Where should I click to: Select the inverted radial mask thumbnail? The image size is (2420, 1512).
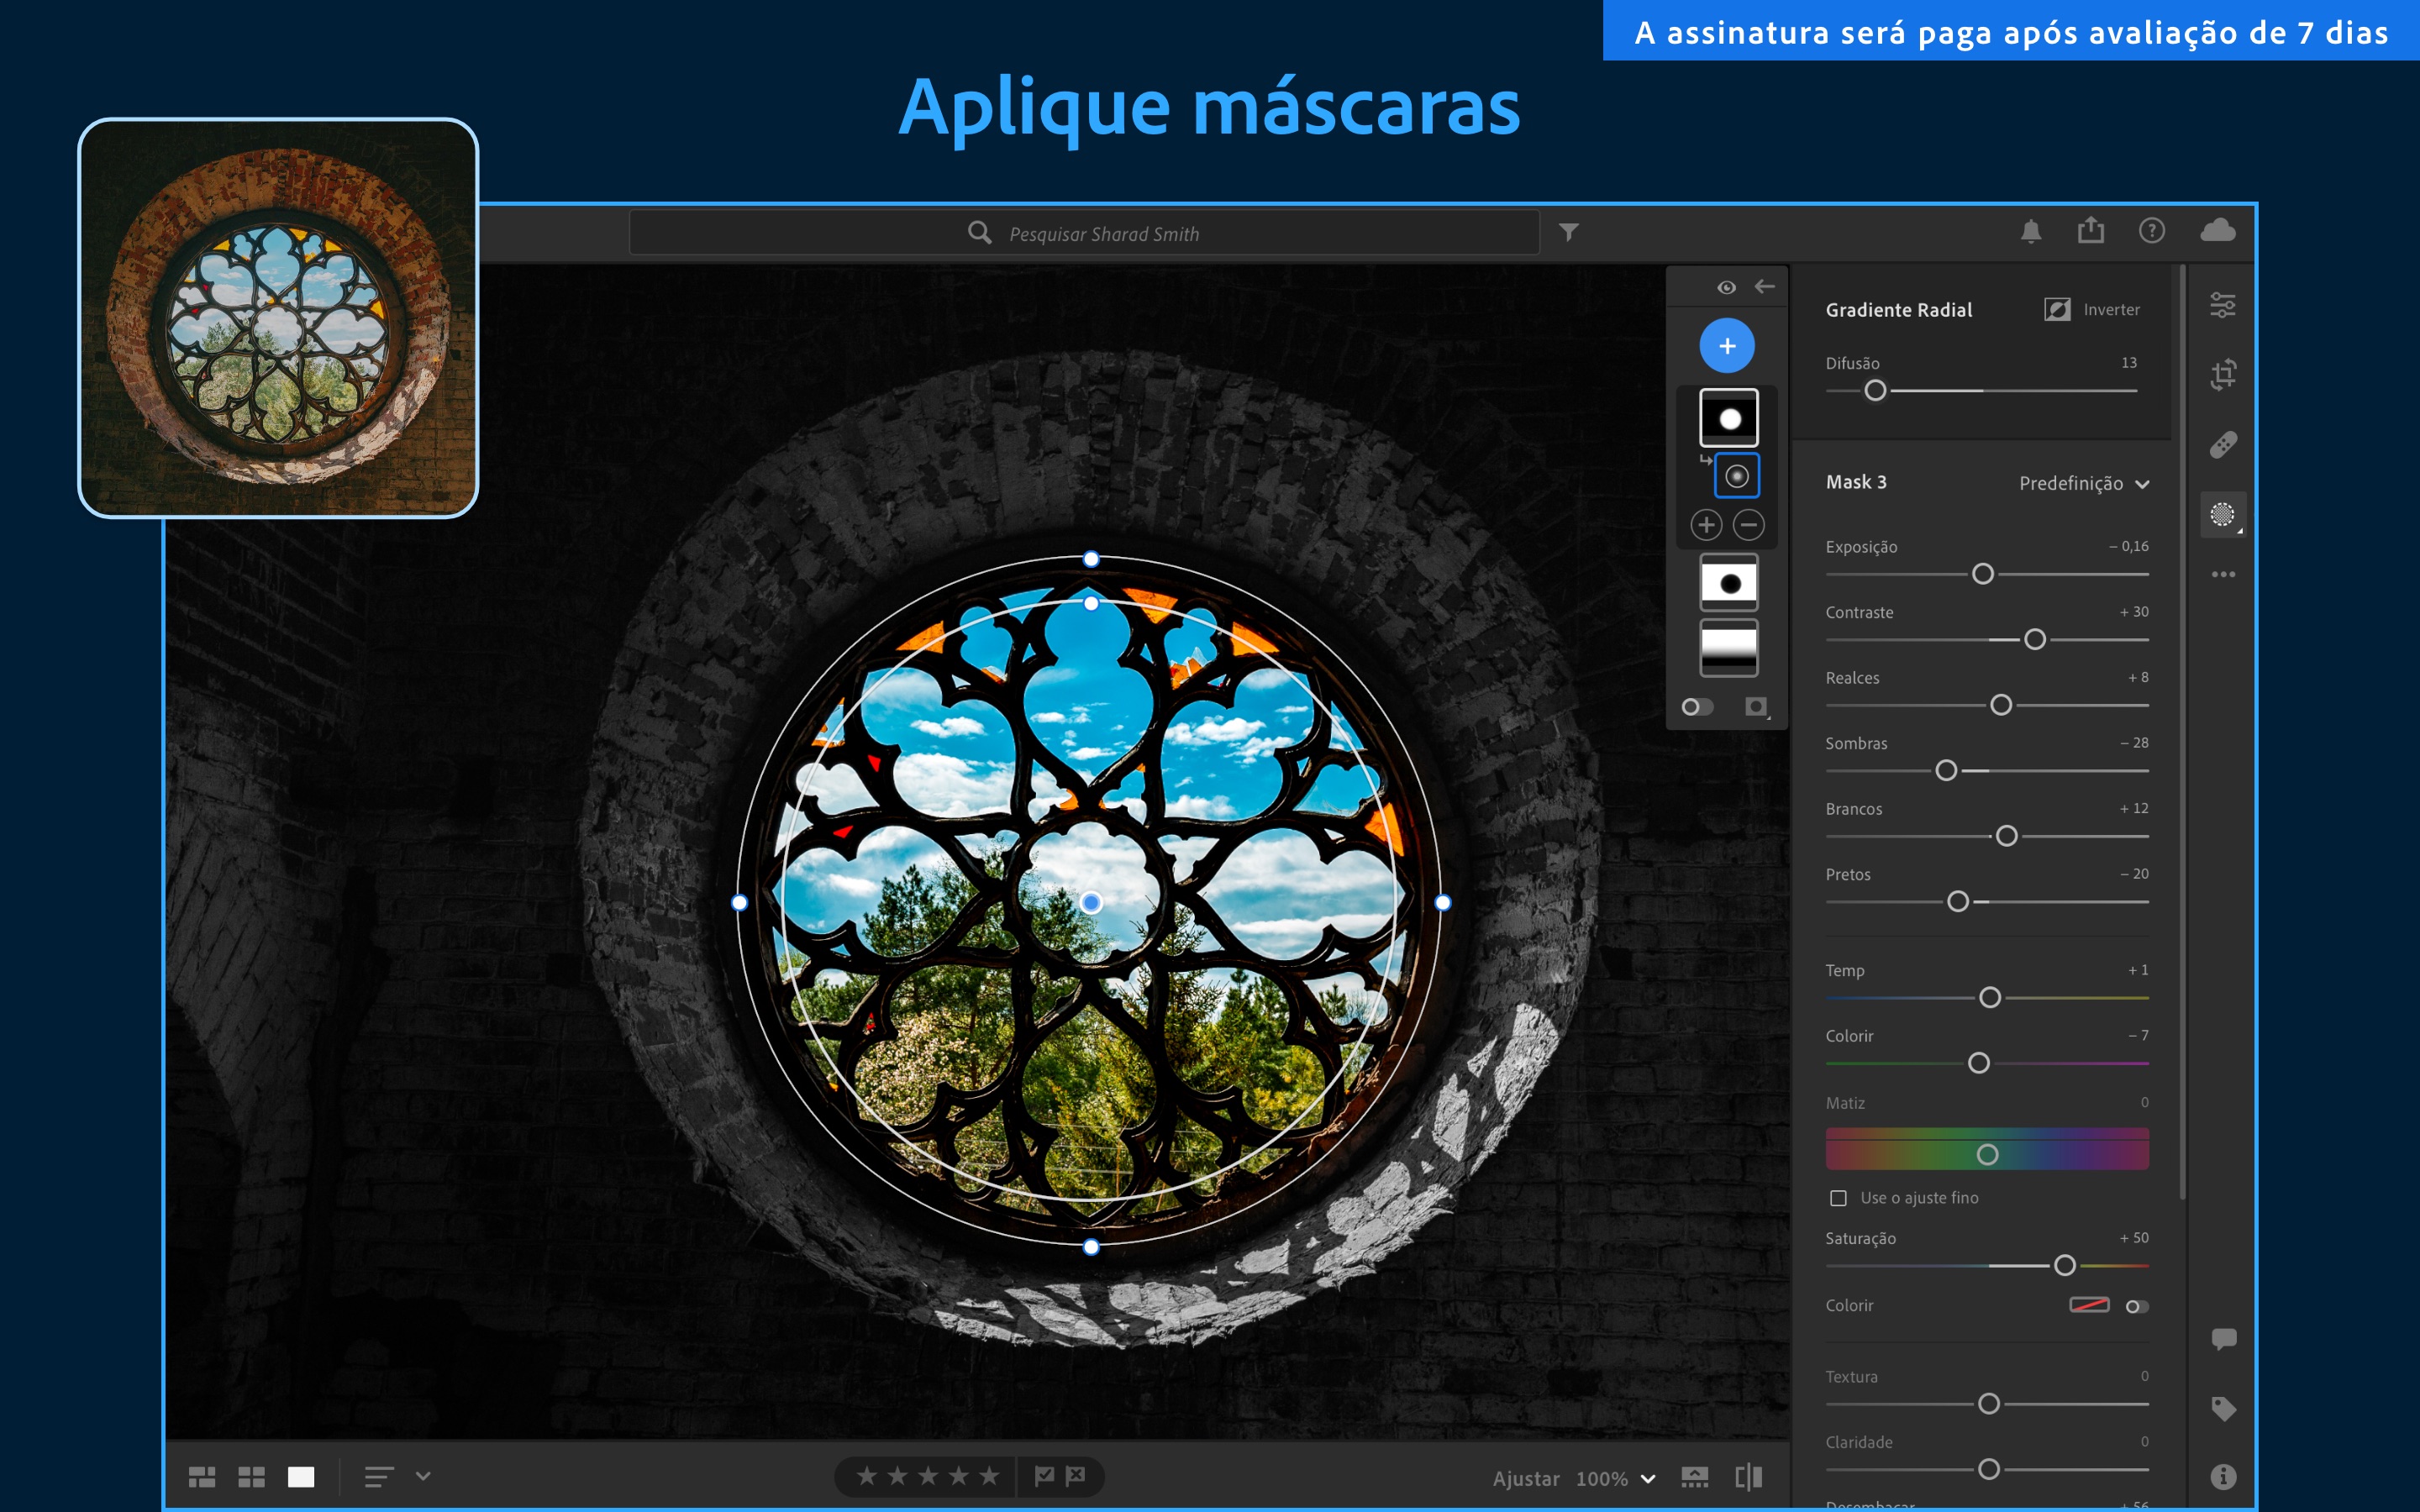point(1729,583)
